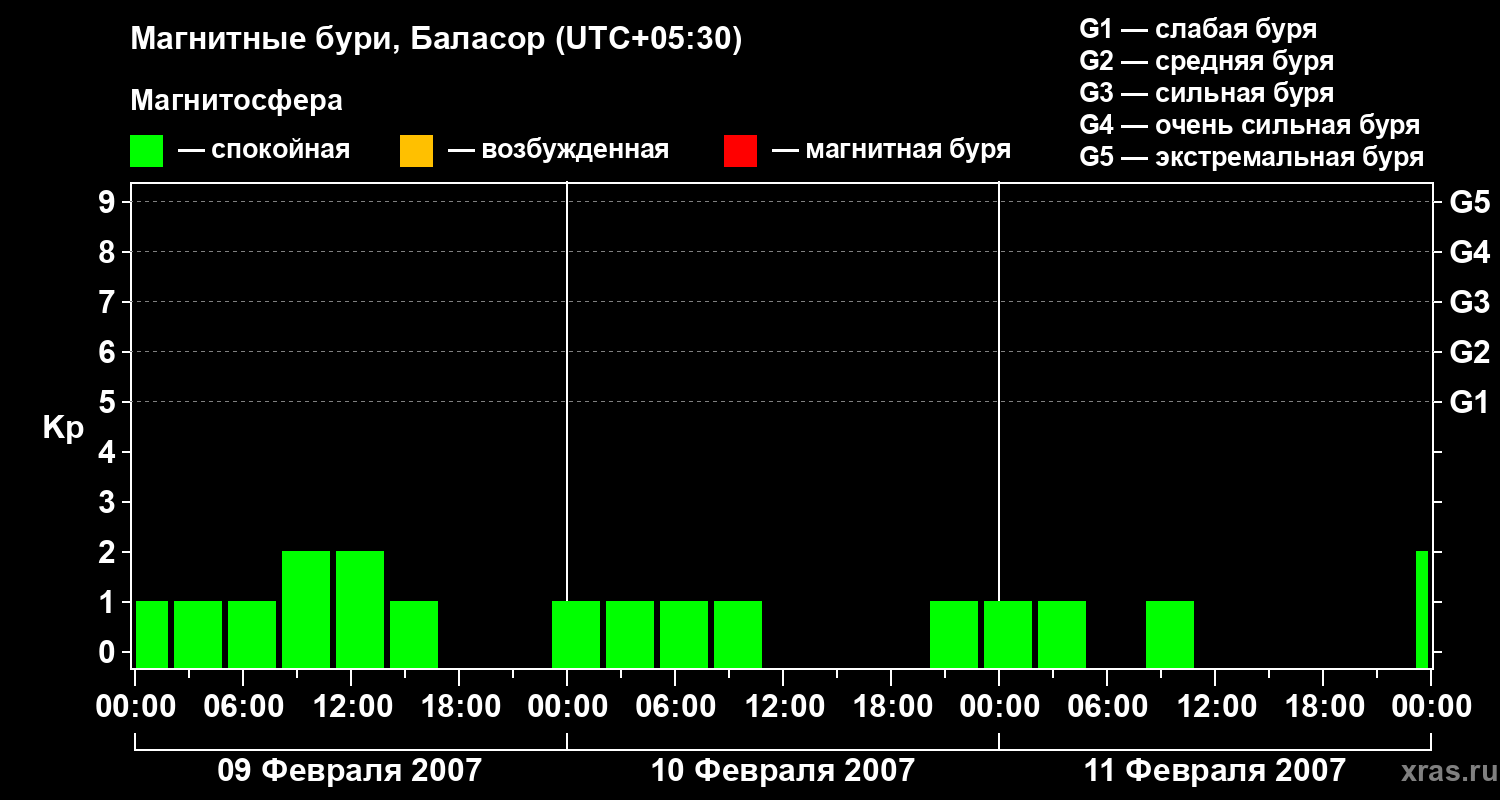
Task: Click the legend label '— магнитная буря'
Action: [x=892, y=151]
